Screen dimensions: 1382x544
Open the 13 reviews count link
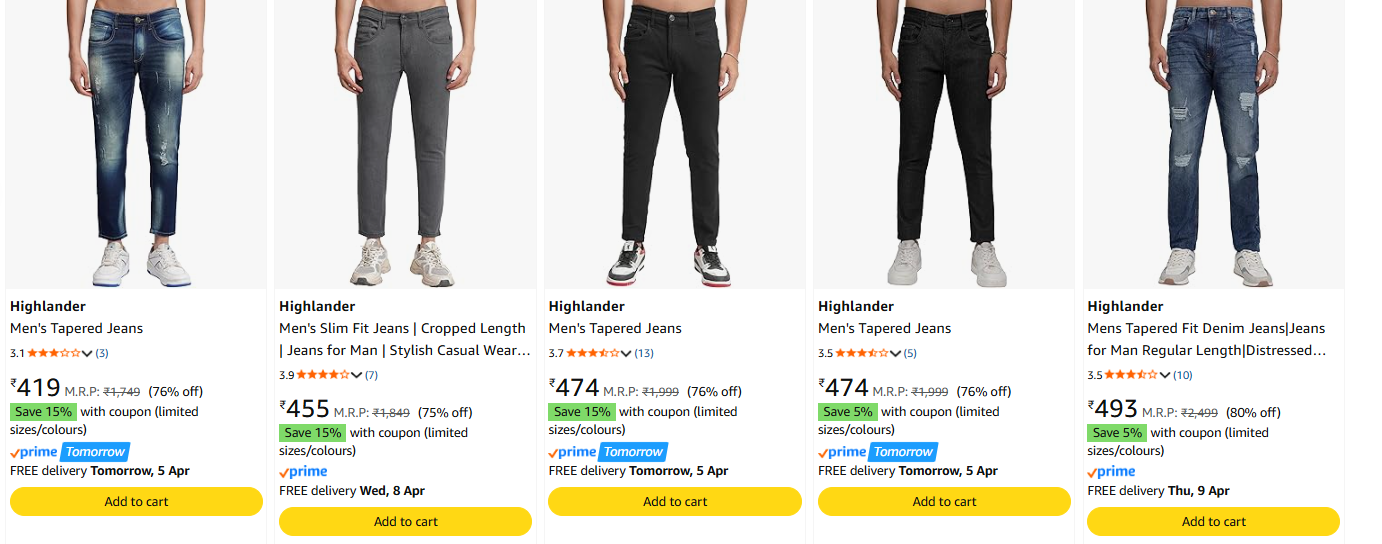point(644,353)
